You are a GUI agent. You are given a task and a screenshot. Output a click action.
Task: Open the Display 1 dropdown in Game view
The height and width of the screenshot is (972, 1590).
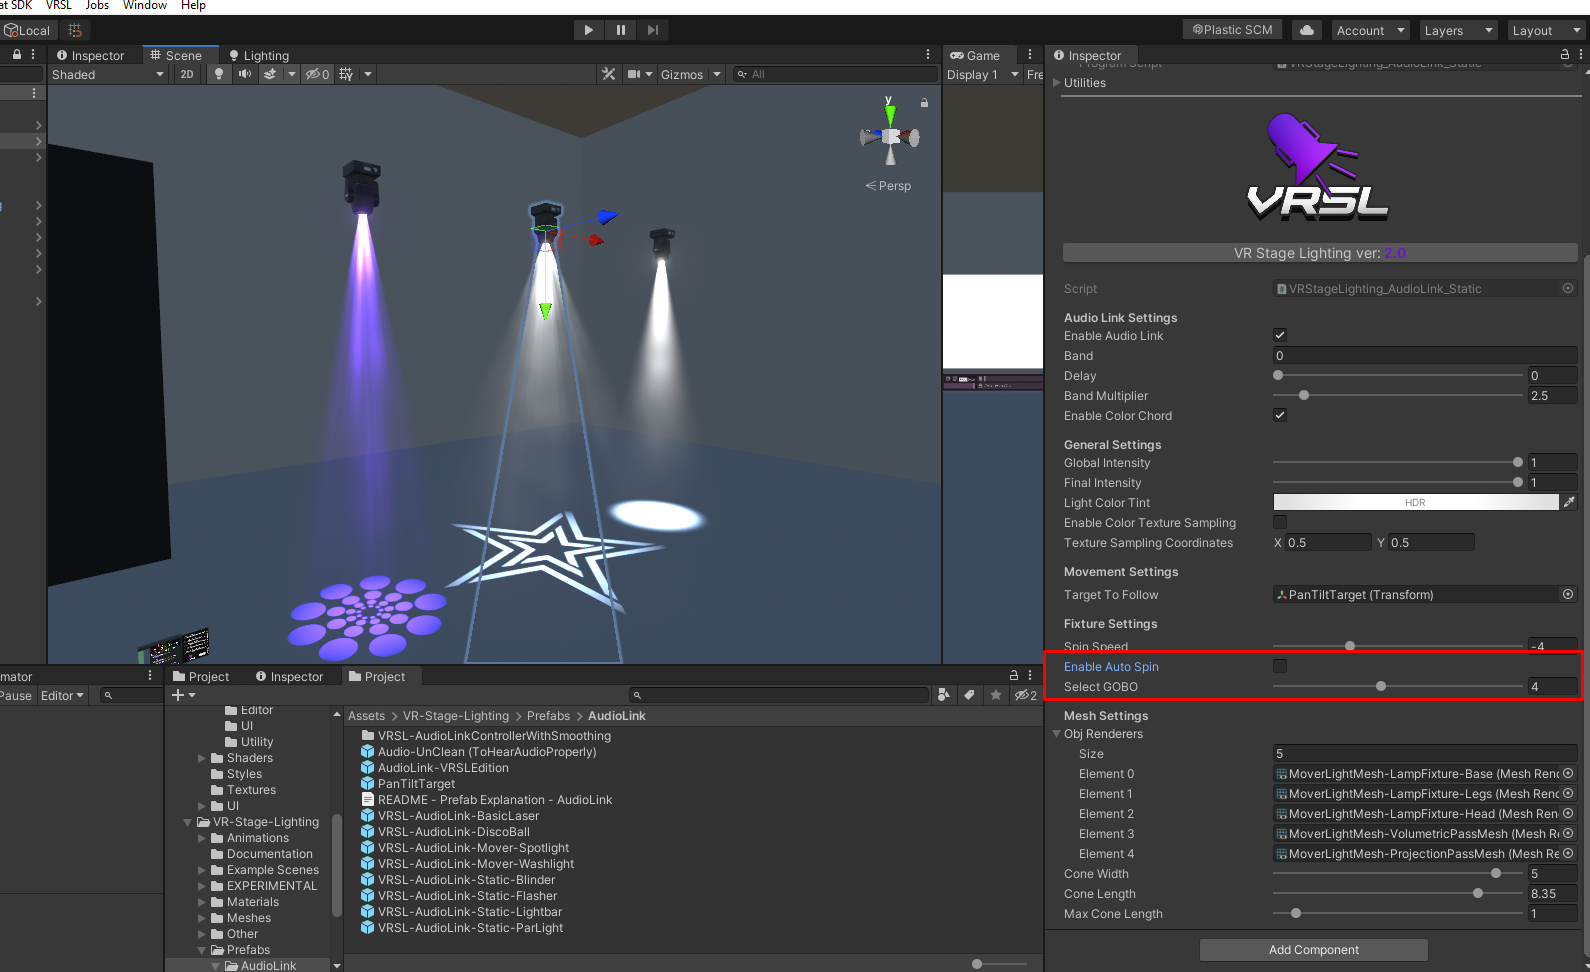pos(982,74)
